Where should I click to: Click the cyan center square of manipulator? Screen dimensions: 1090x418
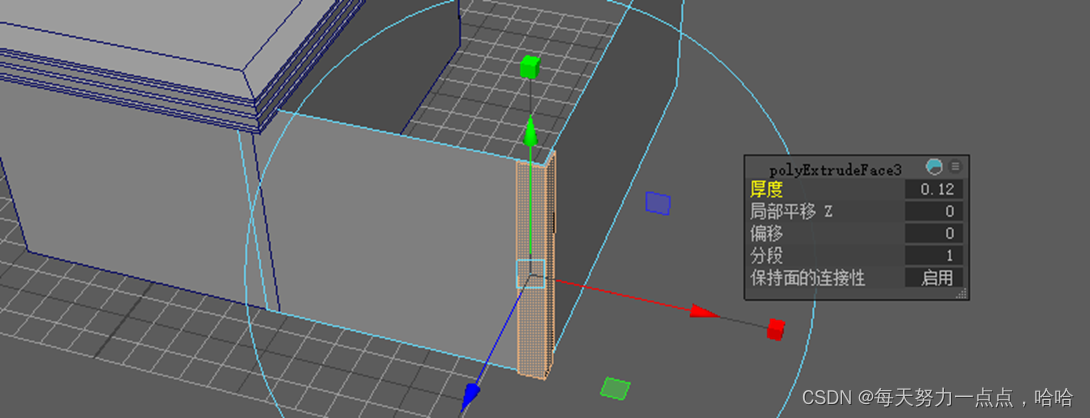point(530,274)
